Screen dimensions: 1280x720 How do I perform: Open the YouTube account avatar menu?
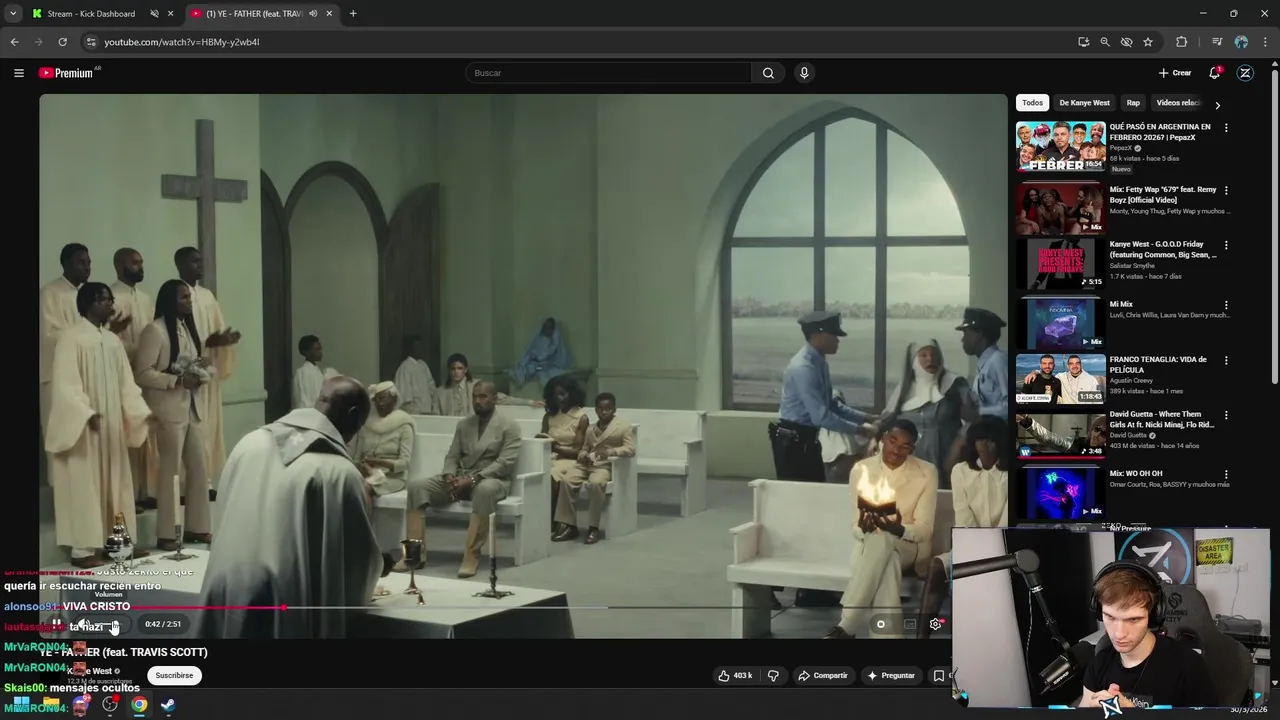[x=1245, y=73]
